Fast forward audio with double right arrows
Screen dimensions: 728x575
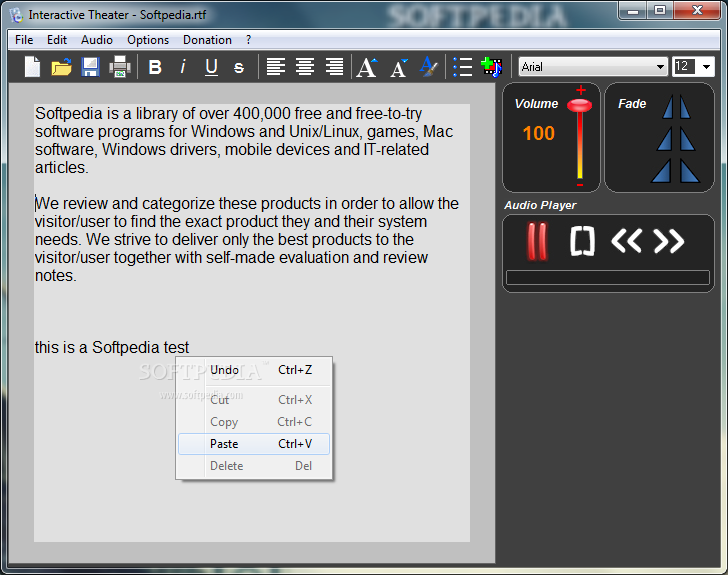coord(669,241)
